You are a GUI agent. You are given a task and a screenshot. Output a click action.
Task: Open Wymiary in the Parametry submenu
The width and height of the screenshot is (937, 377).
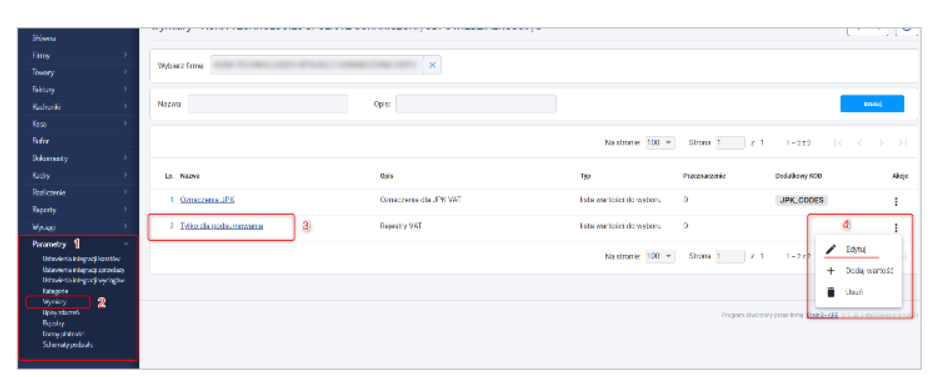point(54,302)
